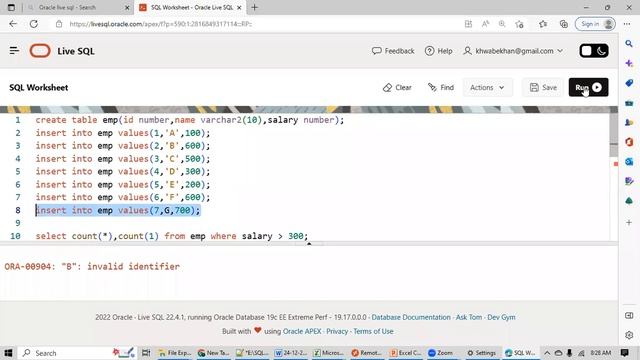
Task: Open Edge split screen / apps icon
Action: 468,24
